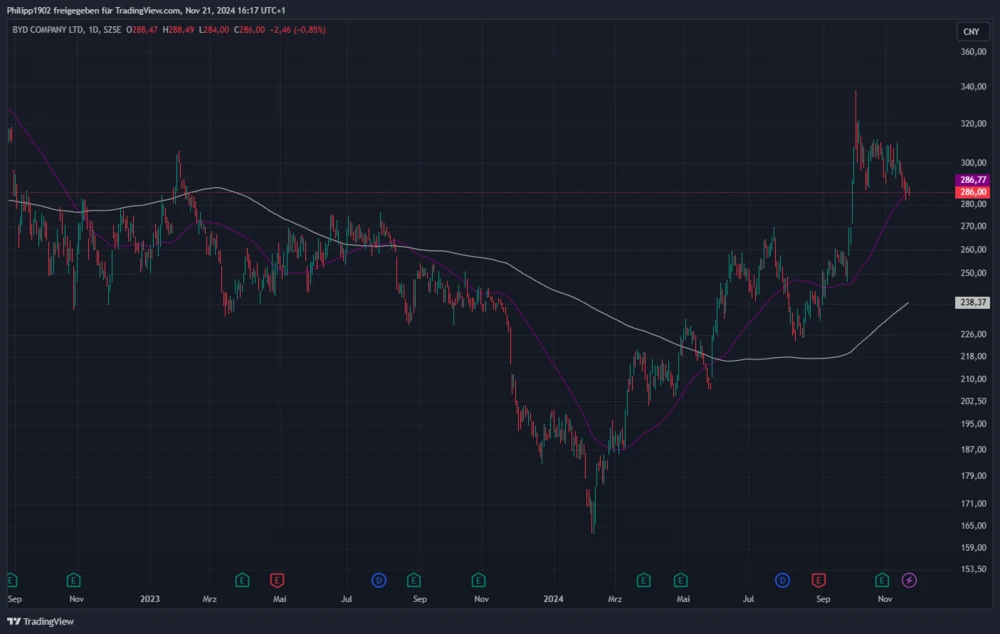Click the blue dividend icon near Jul 2023
This screenshot has width=1000, height=634.
tap(379, 579)
